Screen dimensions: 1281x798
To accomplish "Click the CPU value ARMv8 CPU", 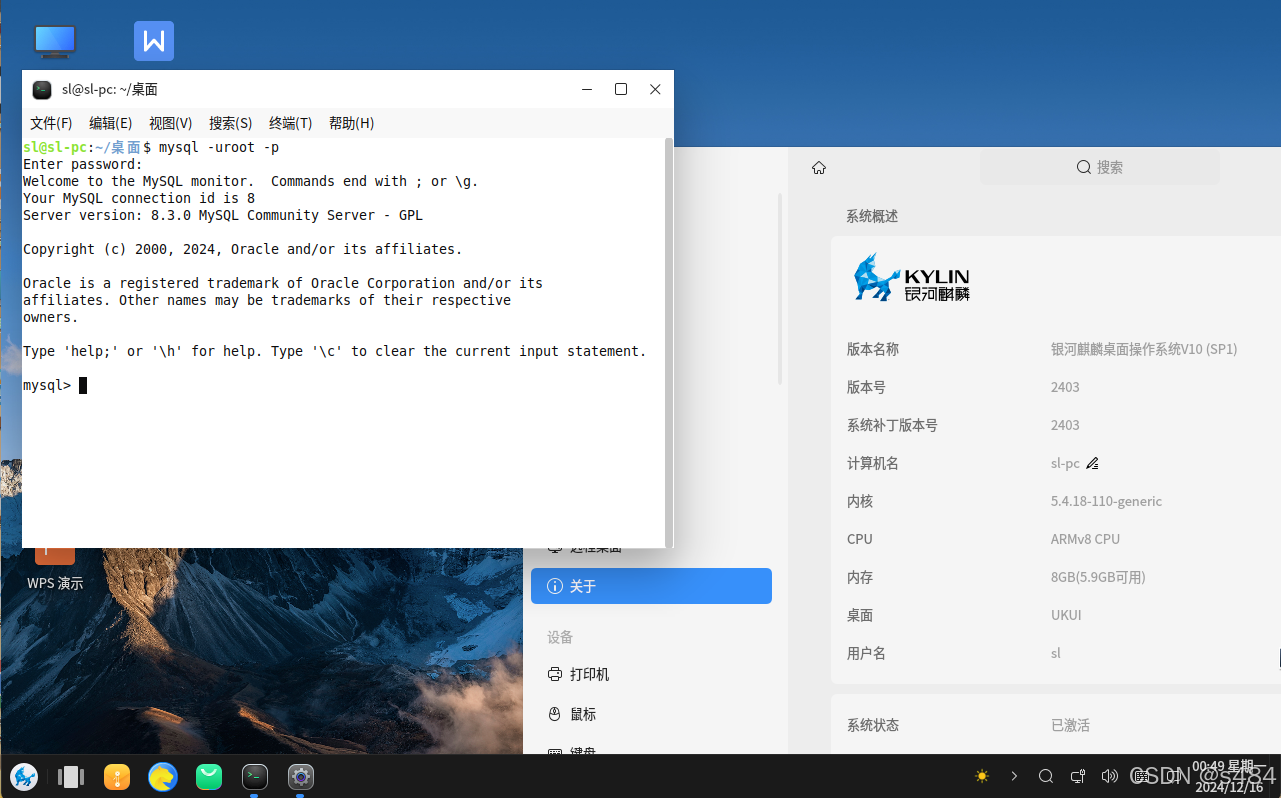I will (x=1085, y=539).
